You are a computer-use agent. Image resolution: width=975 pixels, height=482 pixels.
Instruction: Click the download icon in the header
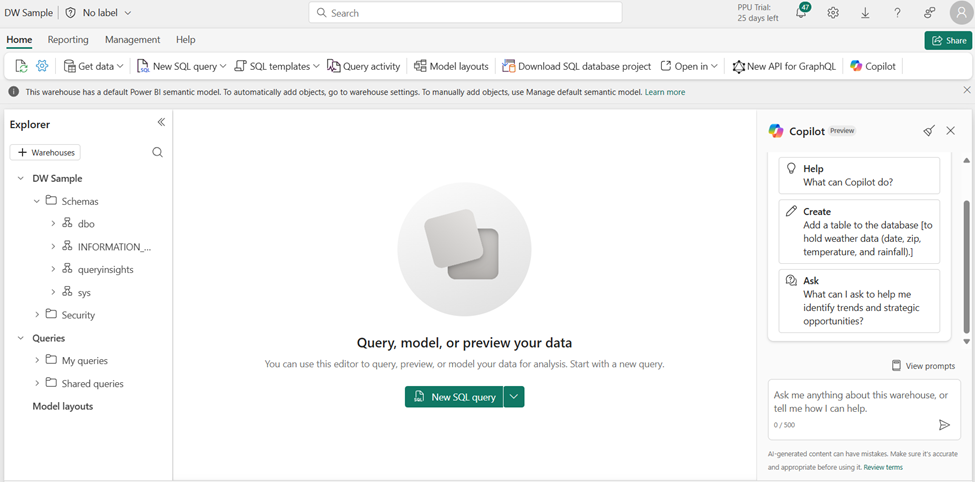[865, 12]
